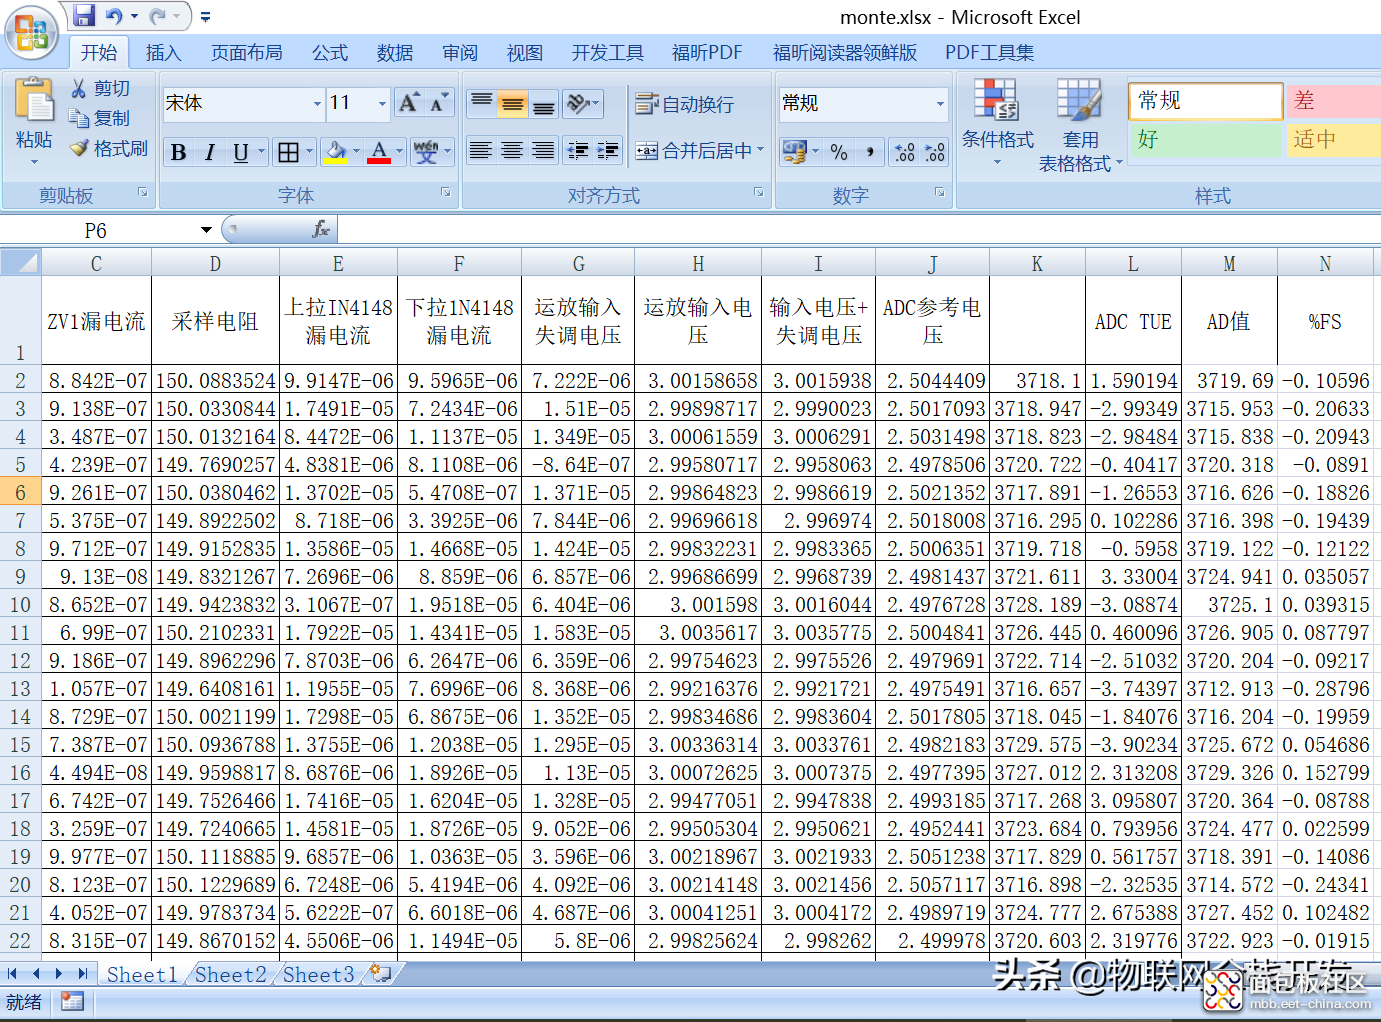The width and height of the screenshot is (1381, 1022).
Task: Open fill color dropdown arrow
Action: point(355,152)
